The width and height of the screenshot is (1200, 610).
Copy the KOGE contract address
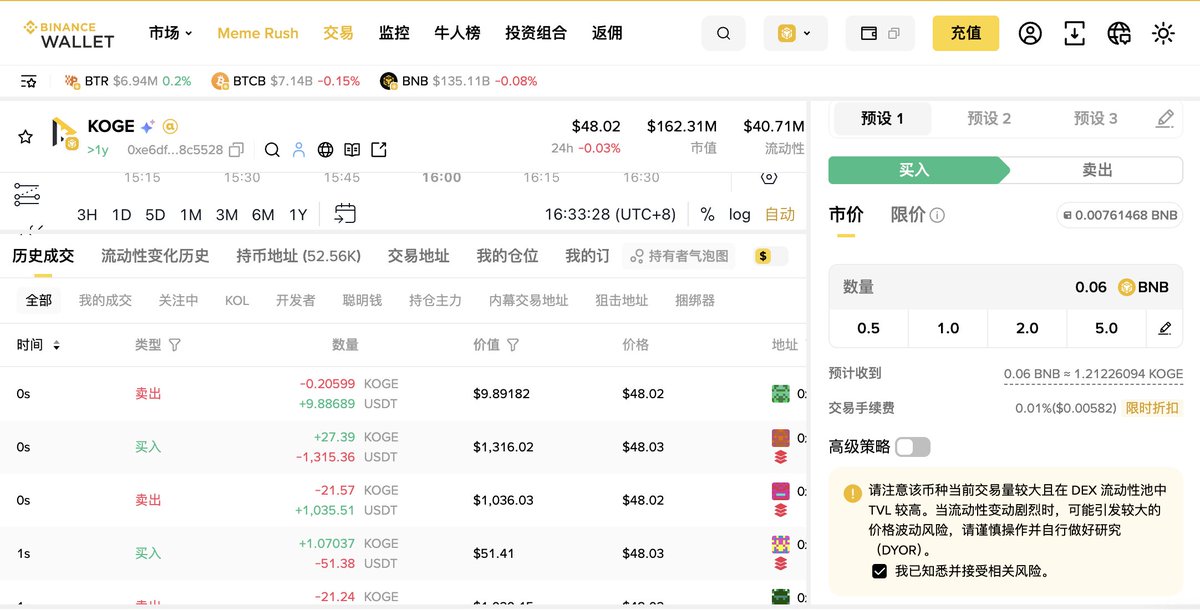click(x=236, y=150)
